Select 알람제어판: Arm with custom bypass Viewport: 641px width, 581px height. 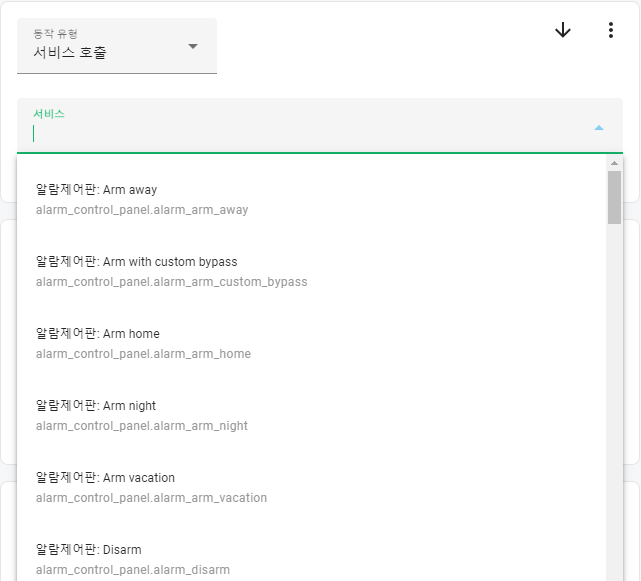pos(312,271)
